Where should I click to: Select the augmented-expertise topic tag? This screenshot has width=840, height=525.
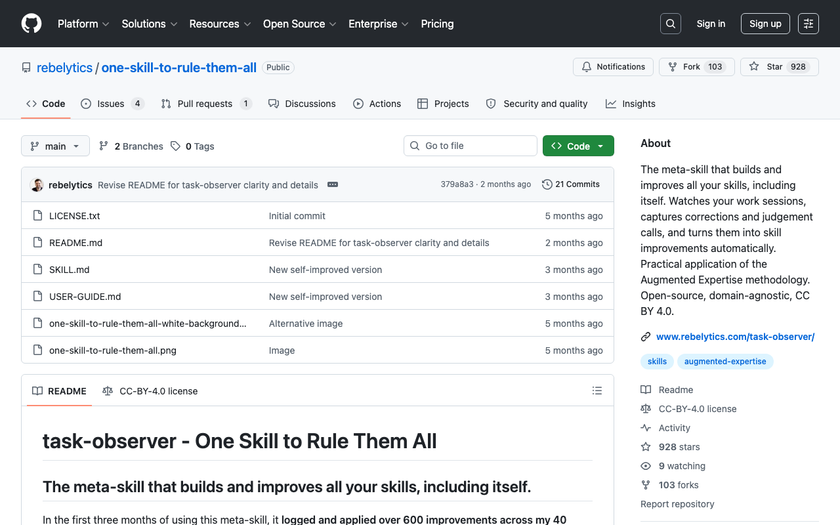[725, 362]
